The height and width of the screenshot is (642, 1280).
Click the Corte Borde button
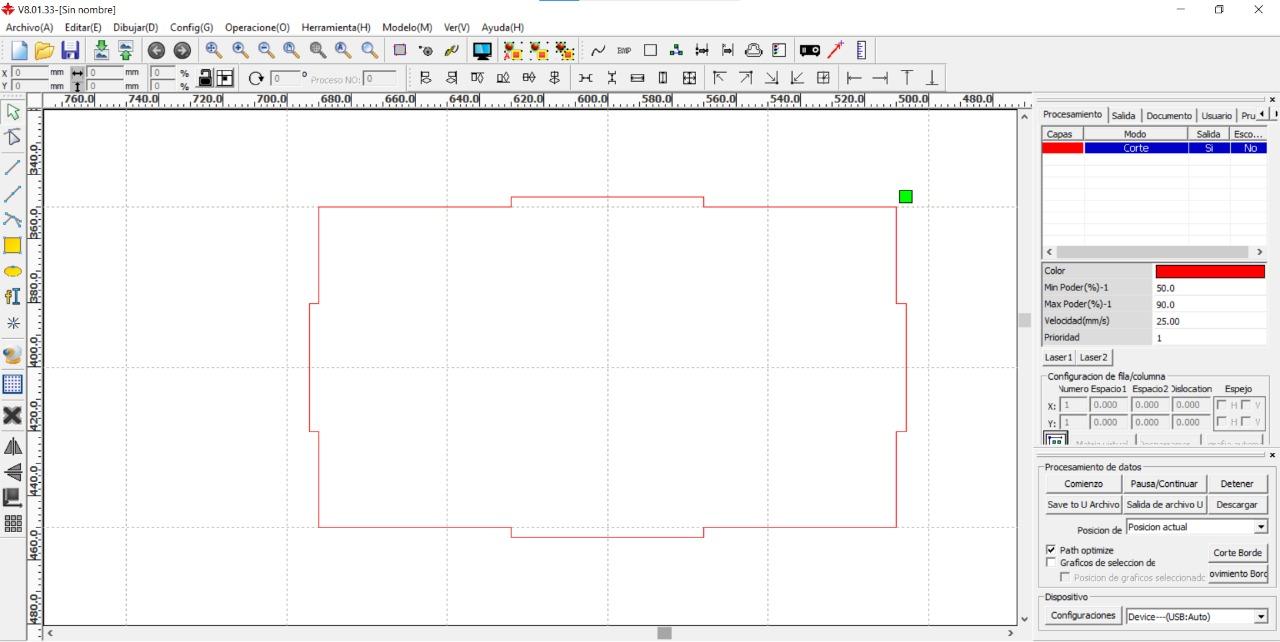point(1237,553)
